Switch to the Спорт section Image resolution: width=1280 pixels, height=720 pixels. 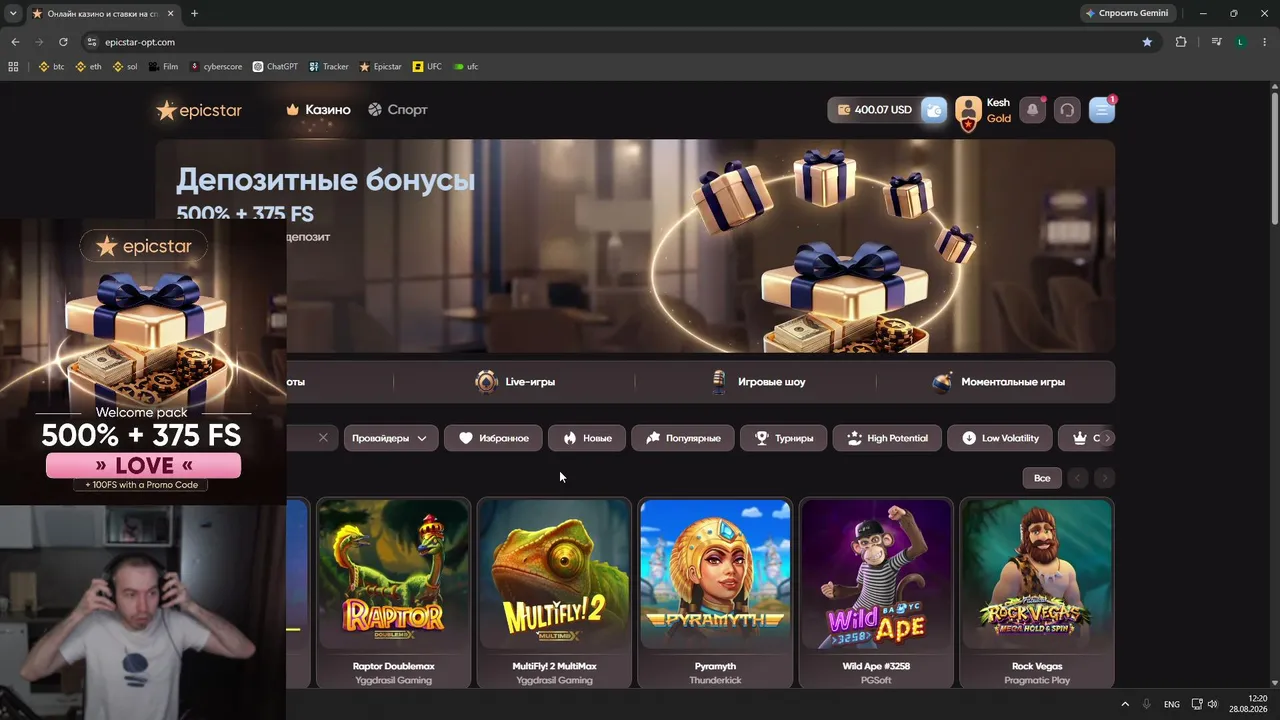pyautogui.click(x=397, y=110)
